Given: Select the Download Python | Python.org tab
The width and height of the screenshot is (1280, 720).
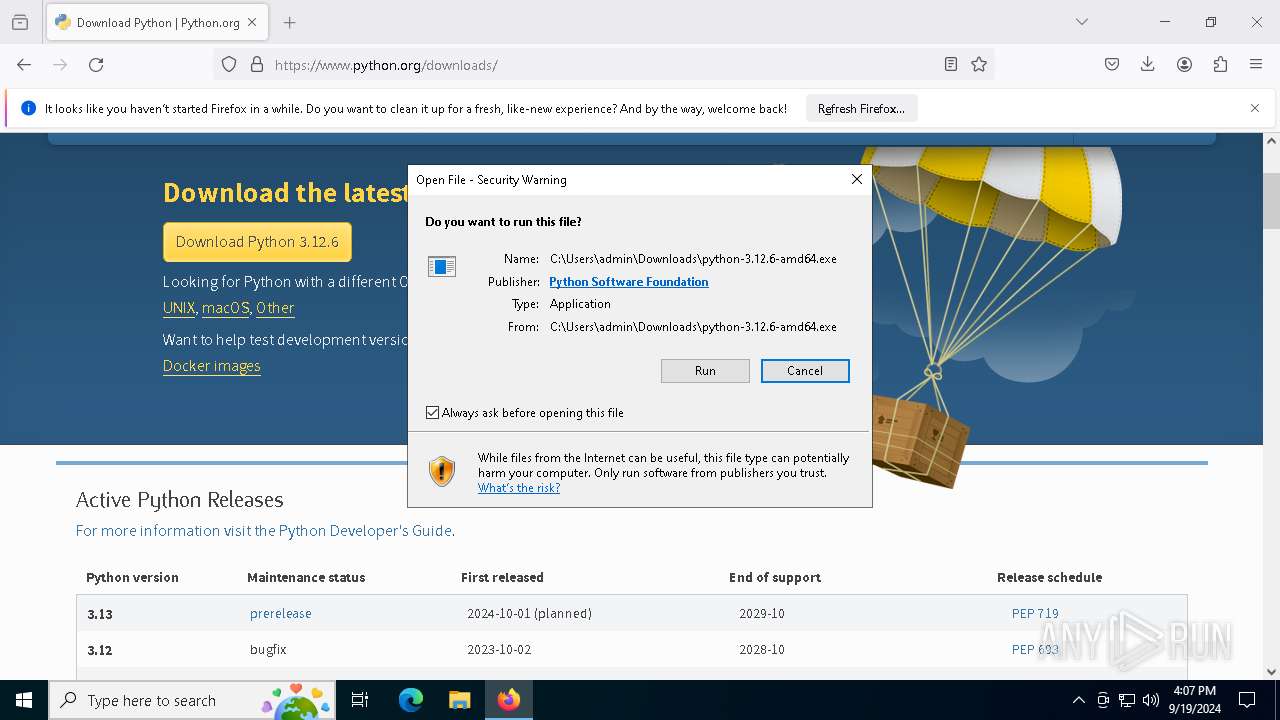Looking at the screenshot, I should pos(156,22).
